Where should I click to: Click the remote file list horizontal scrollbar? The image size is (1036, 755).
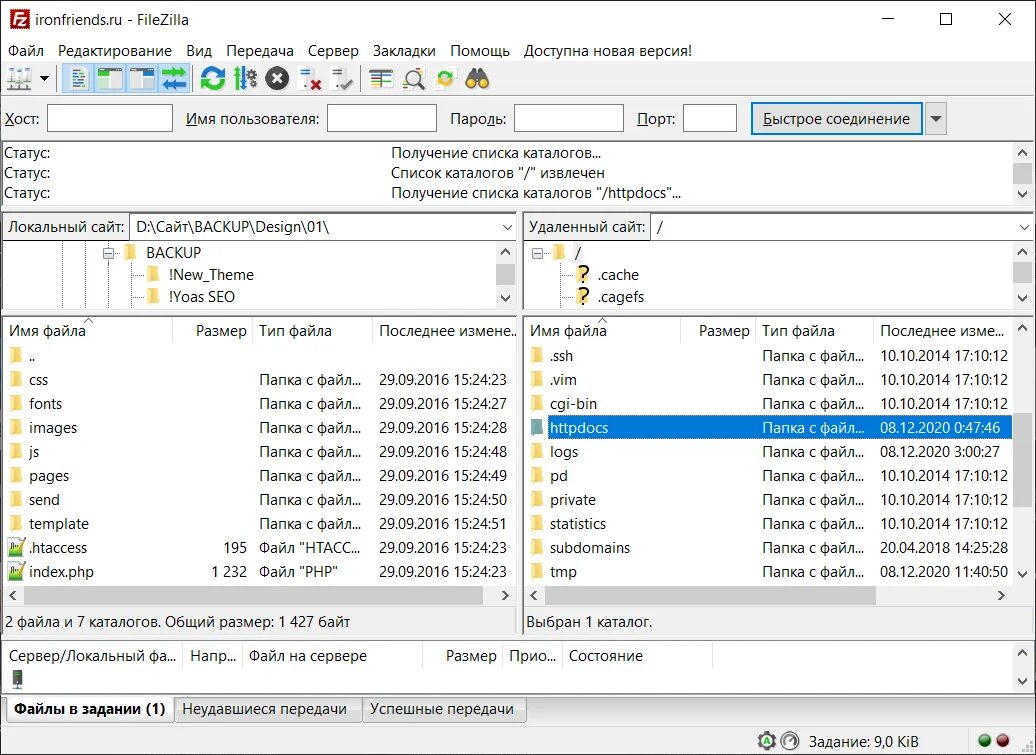[710, 595]
